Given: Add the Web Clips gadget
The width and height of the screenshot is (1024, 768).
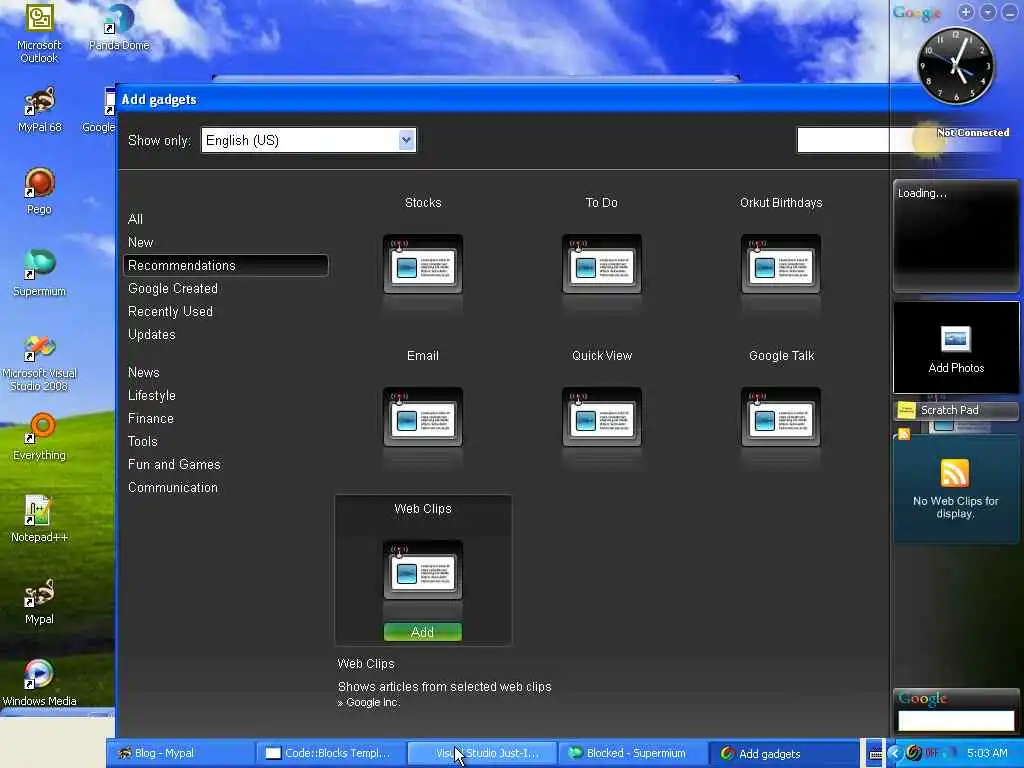Looking at the screenshot, I should point(423,632).
